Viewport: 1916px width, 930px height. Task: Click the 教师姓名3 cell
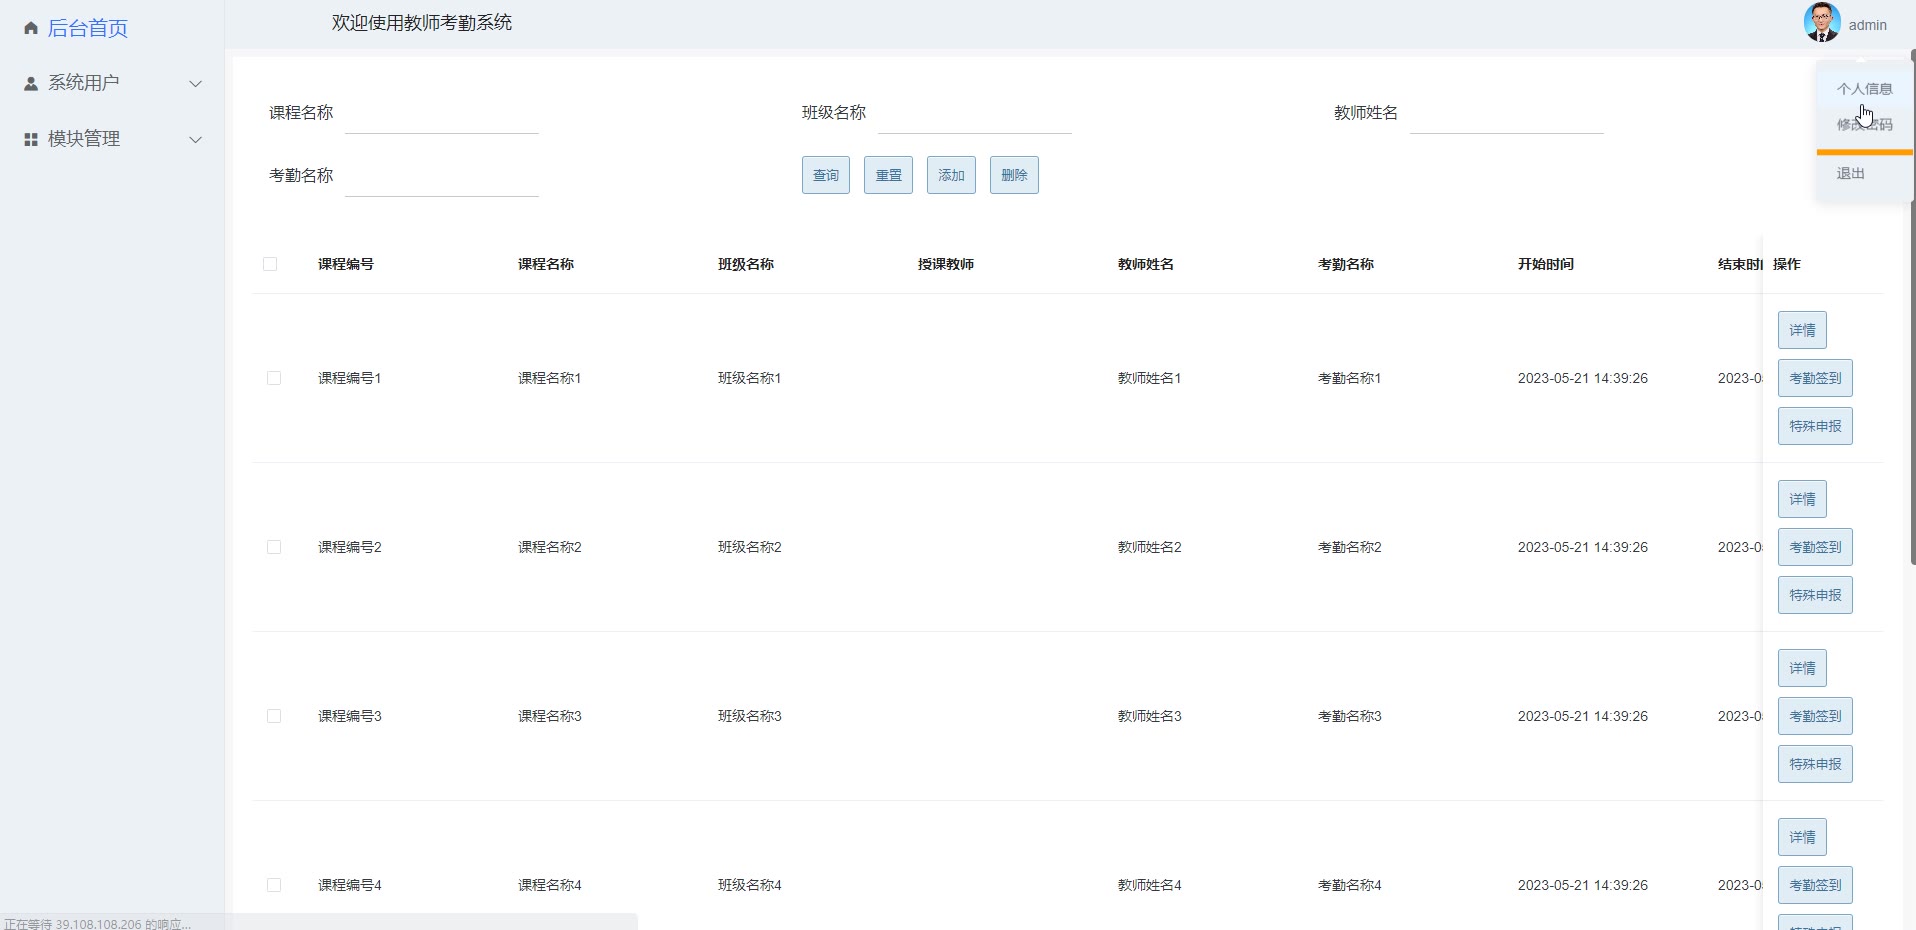(1150, 716)
